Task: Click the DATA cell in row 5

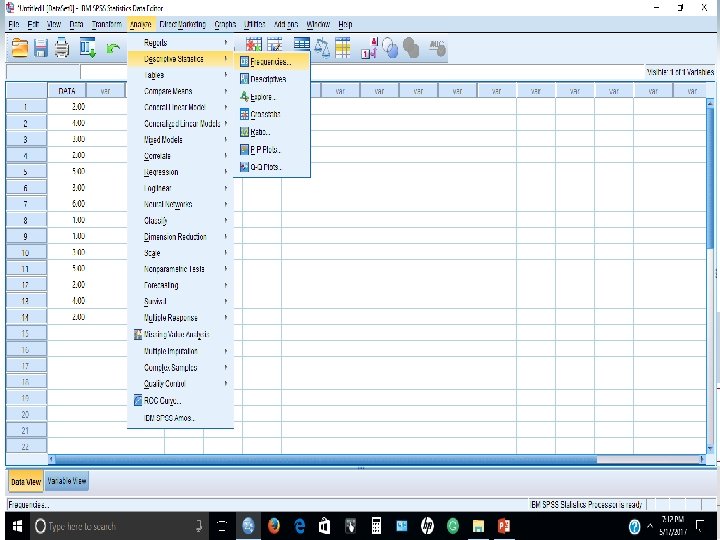Action: pyautogui.click(x=67, y=171)
